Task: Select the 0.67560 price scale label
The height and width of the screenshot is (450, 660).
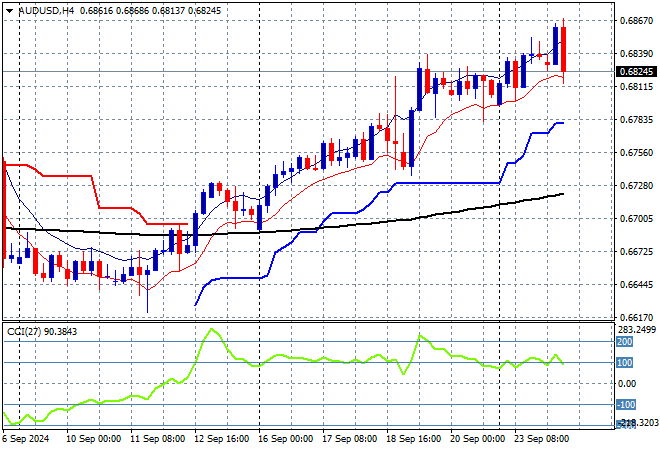Action: pyautogui.click(x=637, y=152)
